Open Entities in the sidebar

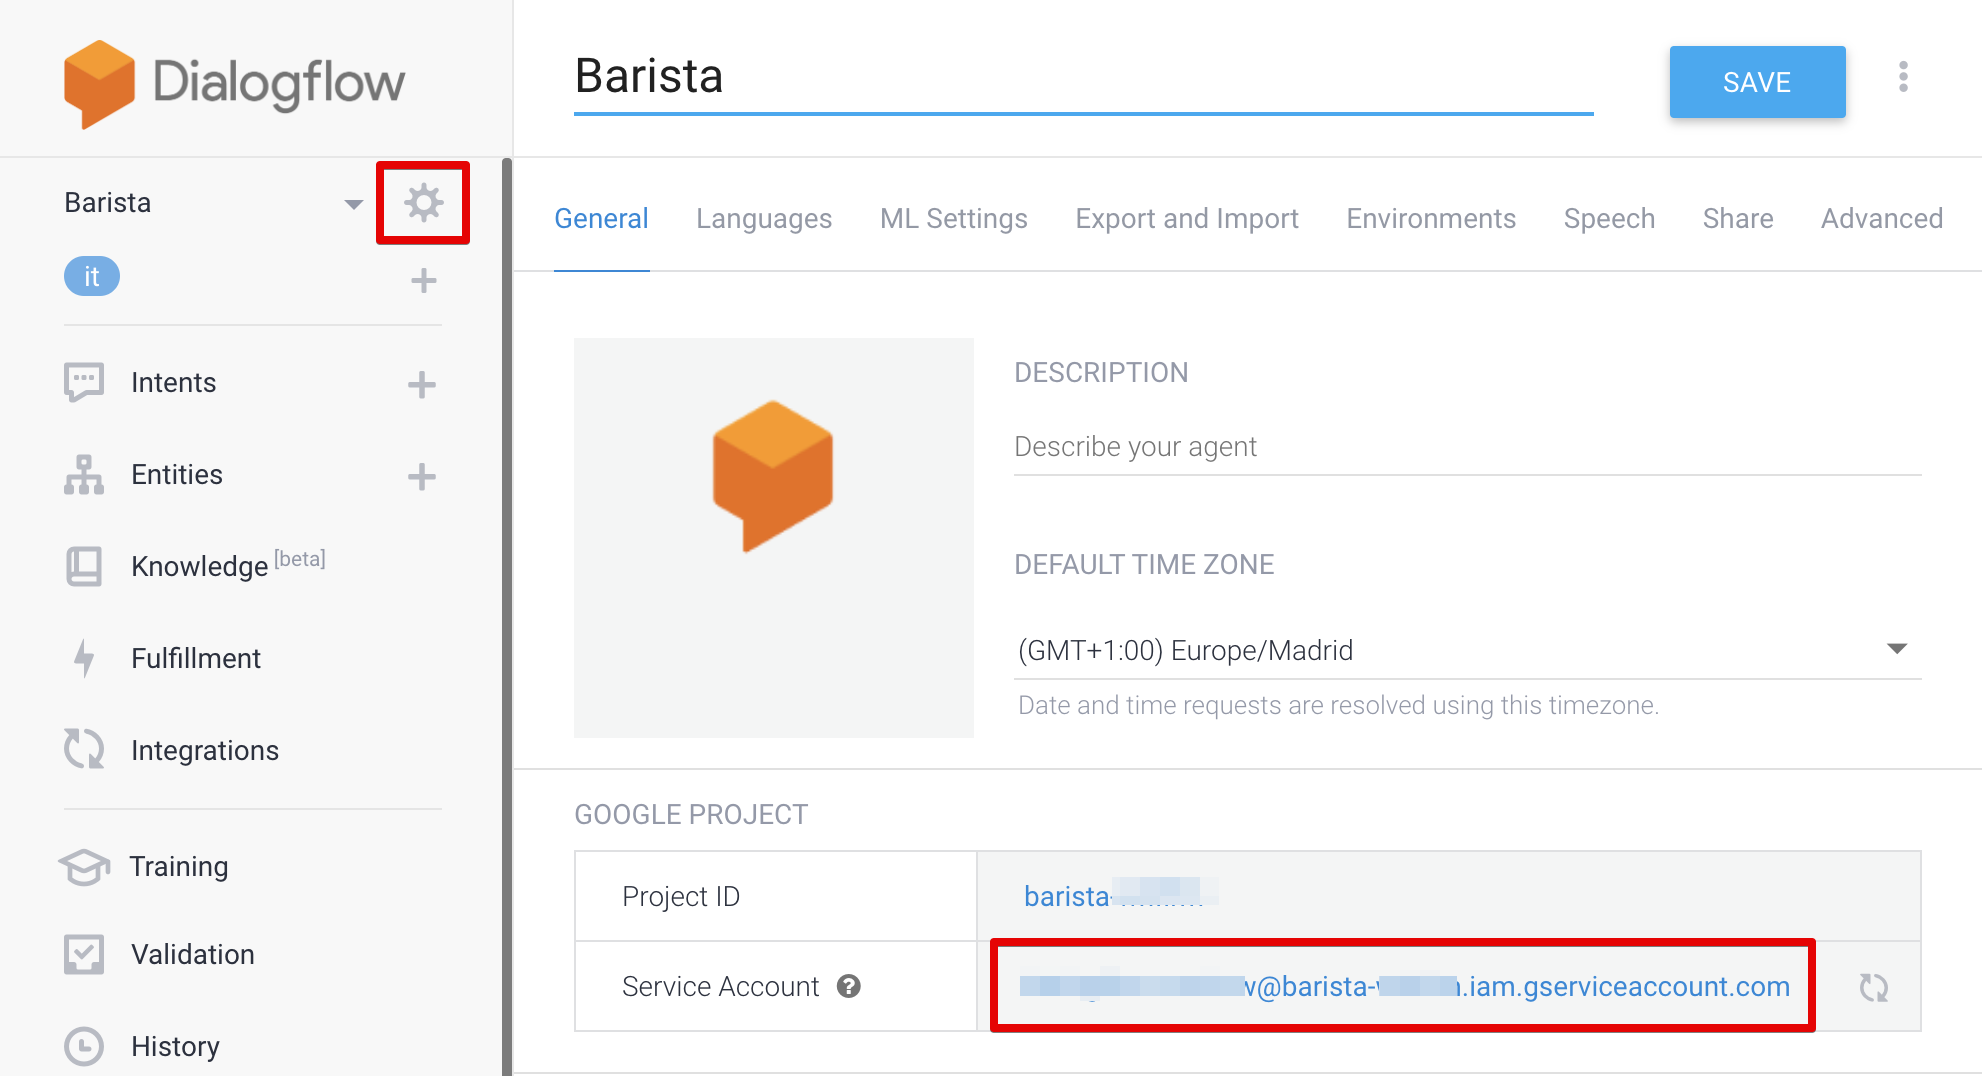click(177, 475)
